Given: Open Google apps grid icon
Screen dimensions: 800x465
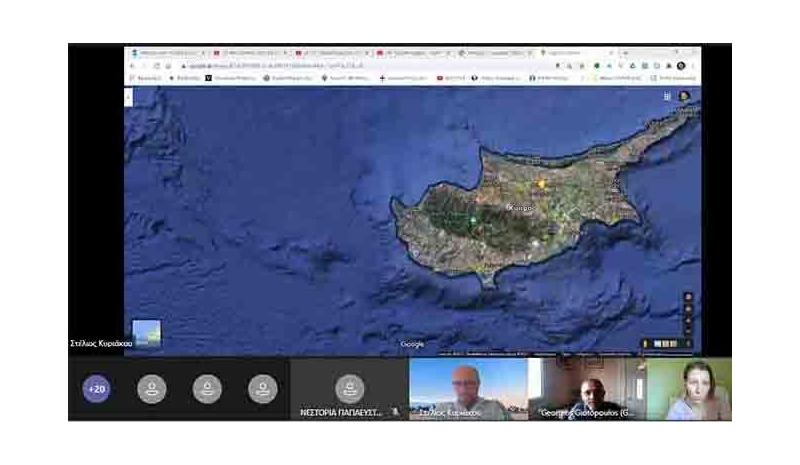Looking at the screenshot, I should click(x=667, y=96).
